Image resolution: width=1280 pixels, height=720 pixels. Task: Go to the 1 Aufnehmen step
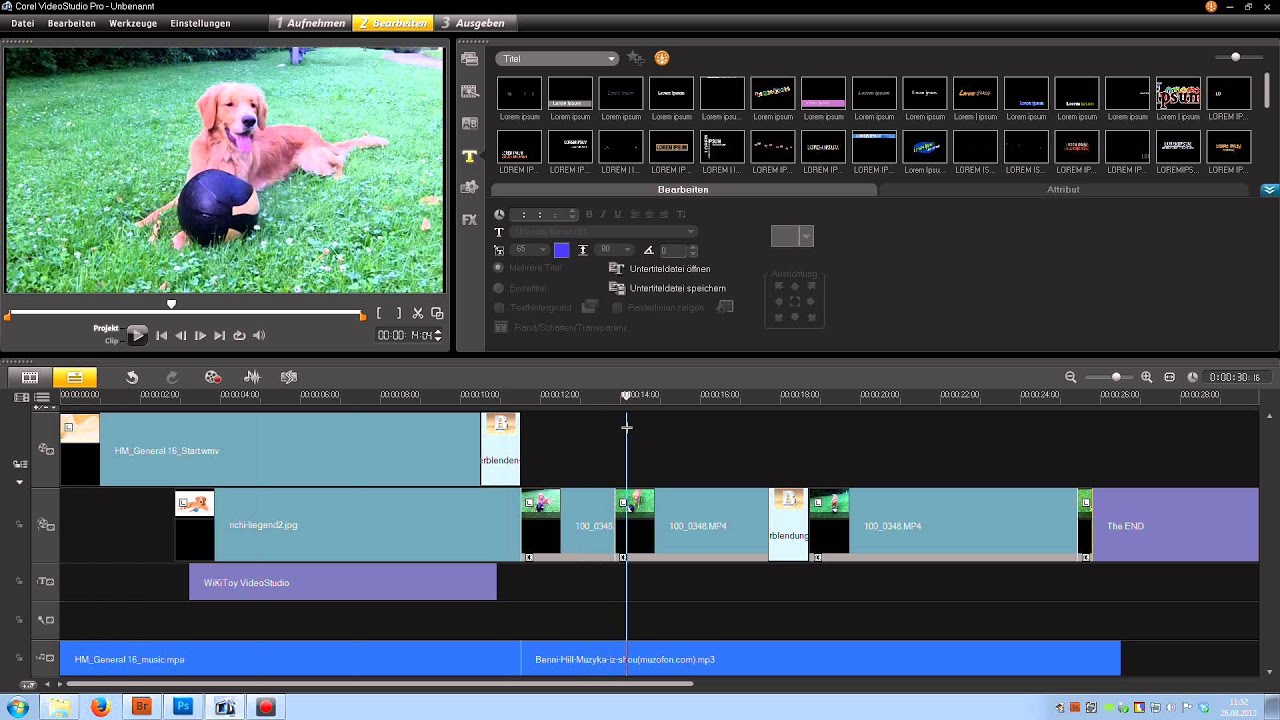pyautogui.click(x=311, y=23)
